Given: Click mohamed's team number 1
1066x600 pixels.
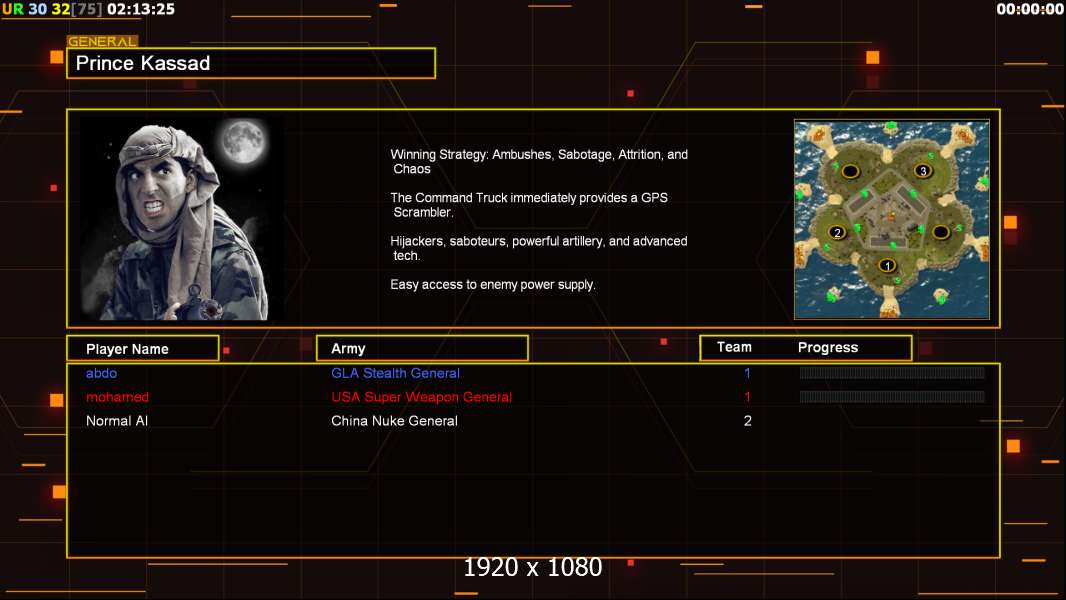Looking at the screenshot, I should (x=747, y=397).
